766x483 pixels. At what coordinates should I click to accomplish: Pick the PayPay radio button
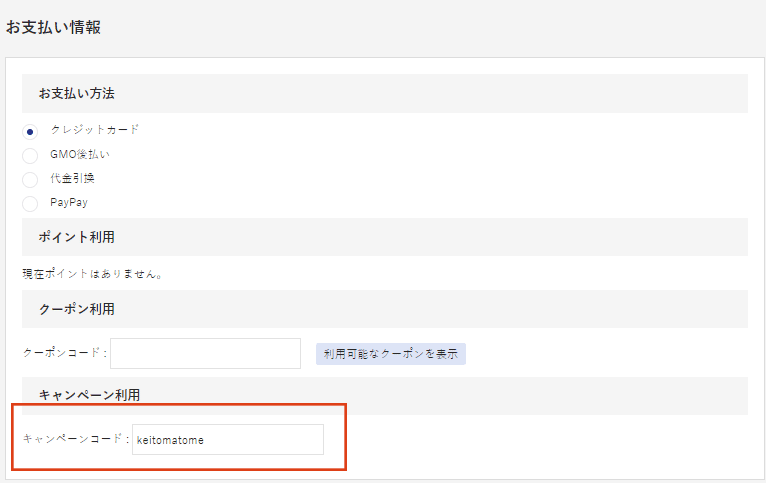(30, 203)
